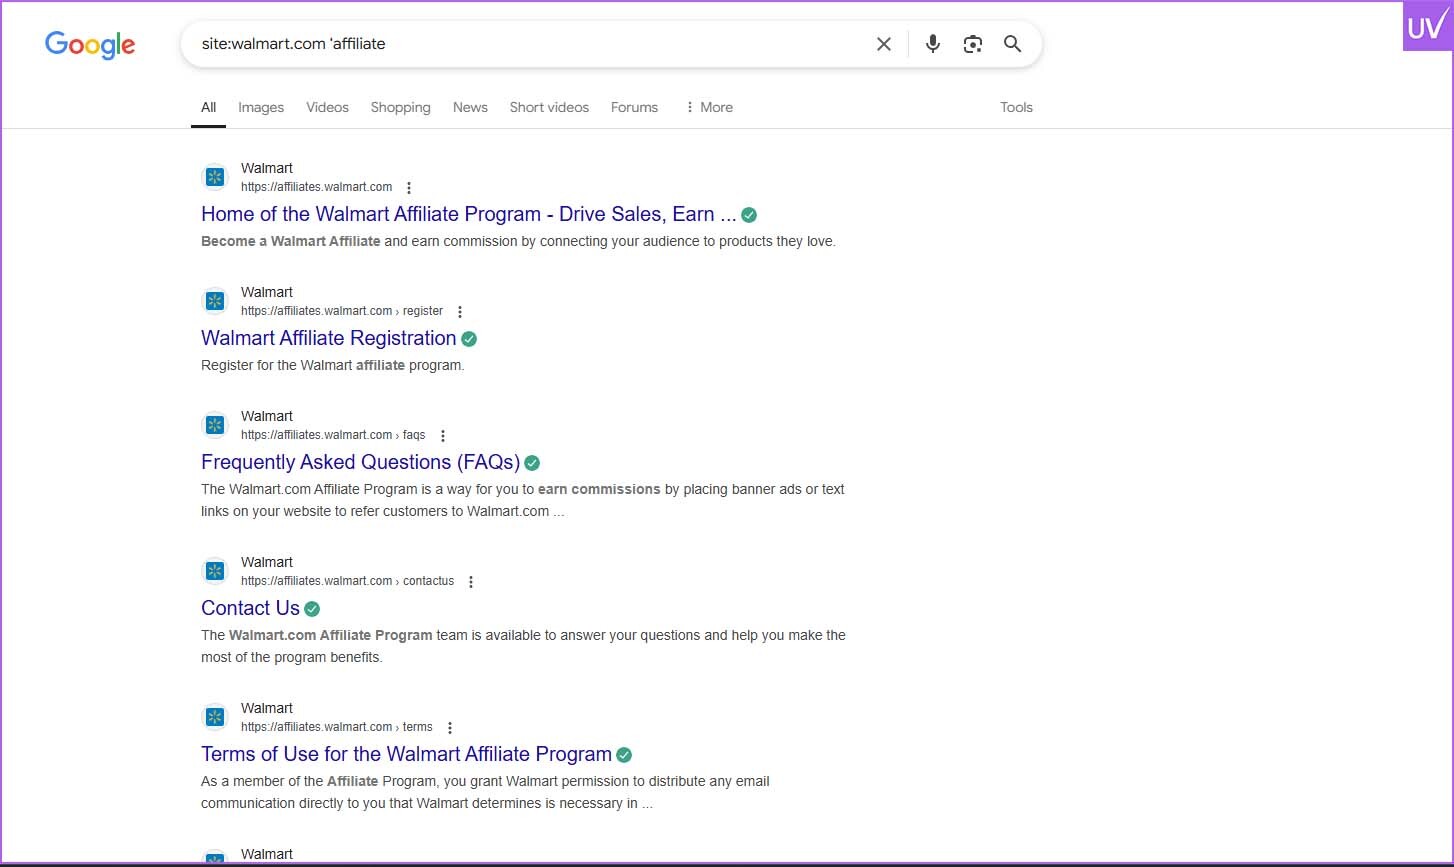
Task: Open three-dot menu for affiliates.walmart.com home result
Action: pos(409,188)
